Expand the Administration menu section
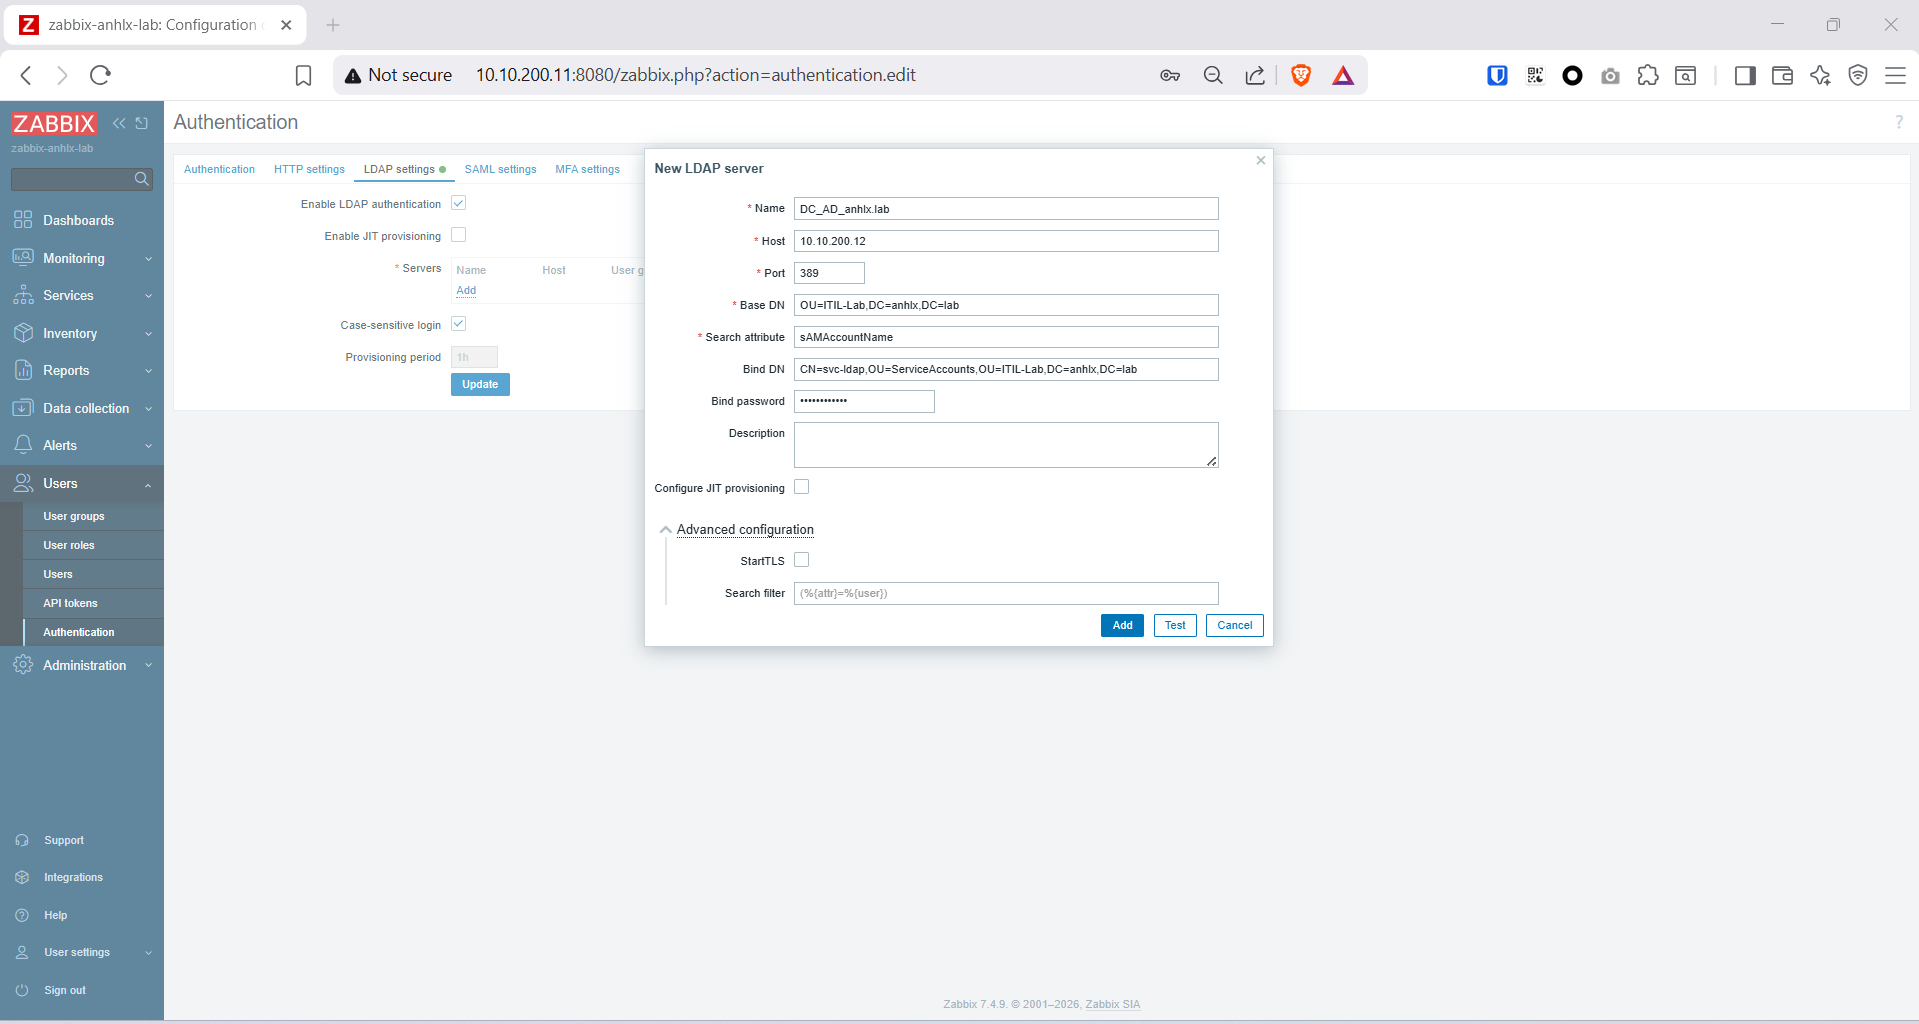1919x1024 pixels. point(82,665)
